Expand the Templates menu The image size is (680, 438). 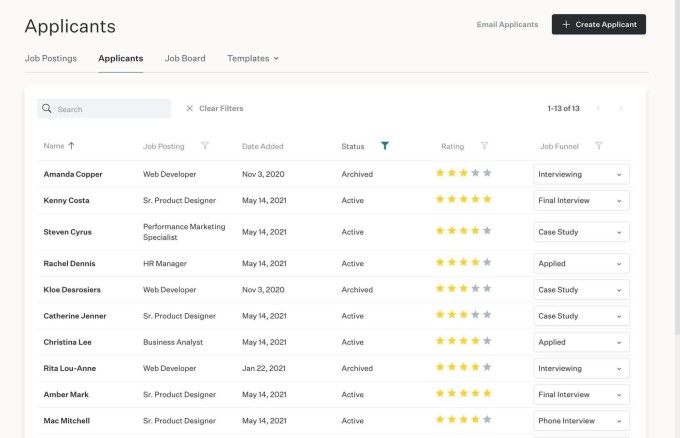click(252, 58)
